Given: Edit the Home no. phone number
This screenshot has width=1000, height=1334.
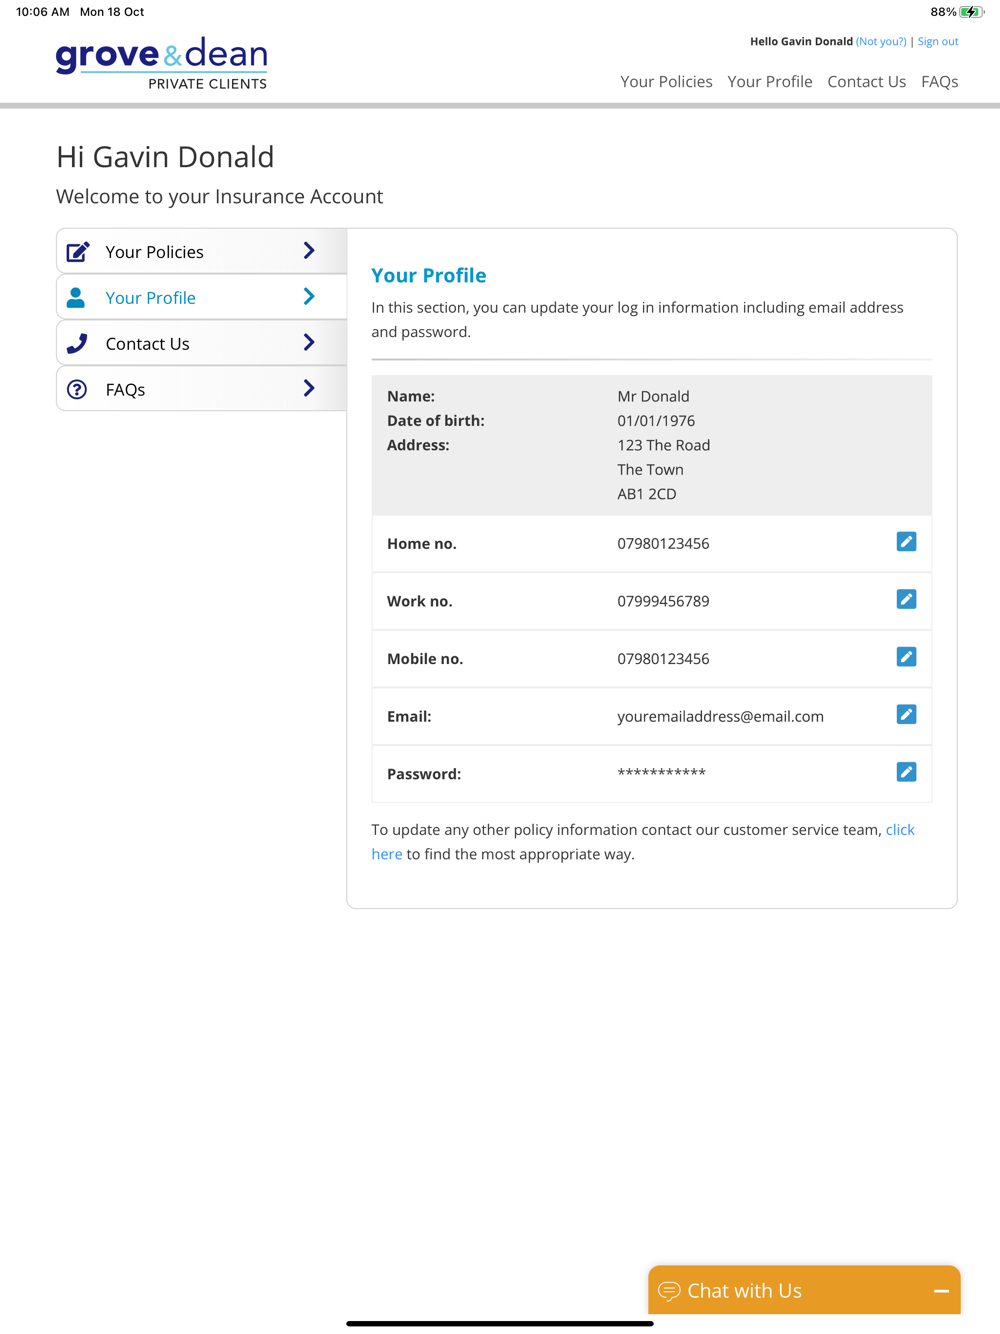Looking at the screenshot, I should pyautogui.click(x=906, y=542).
